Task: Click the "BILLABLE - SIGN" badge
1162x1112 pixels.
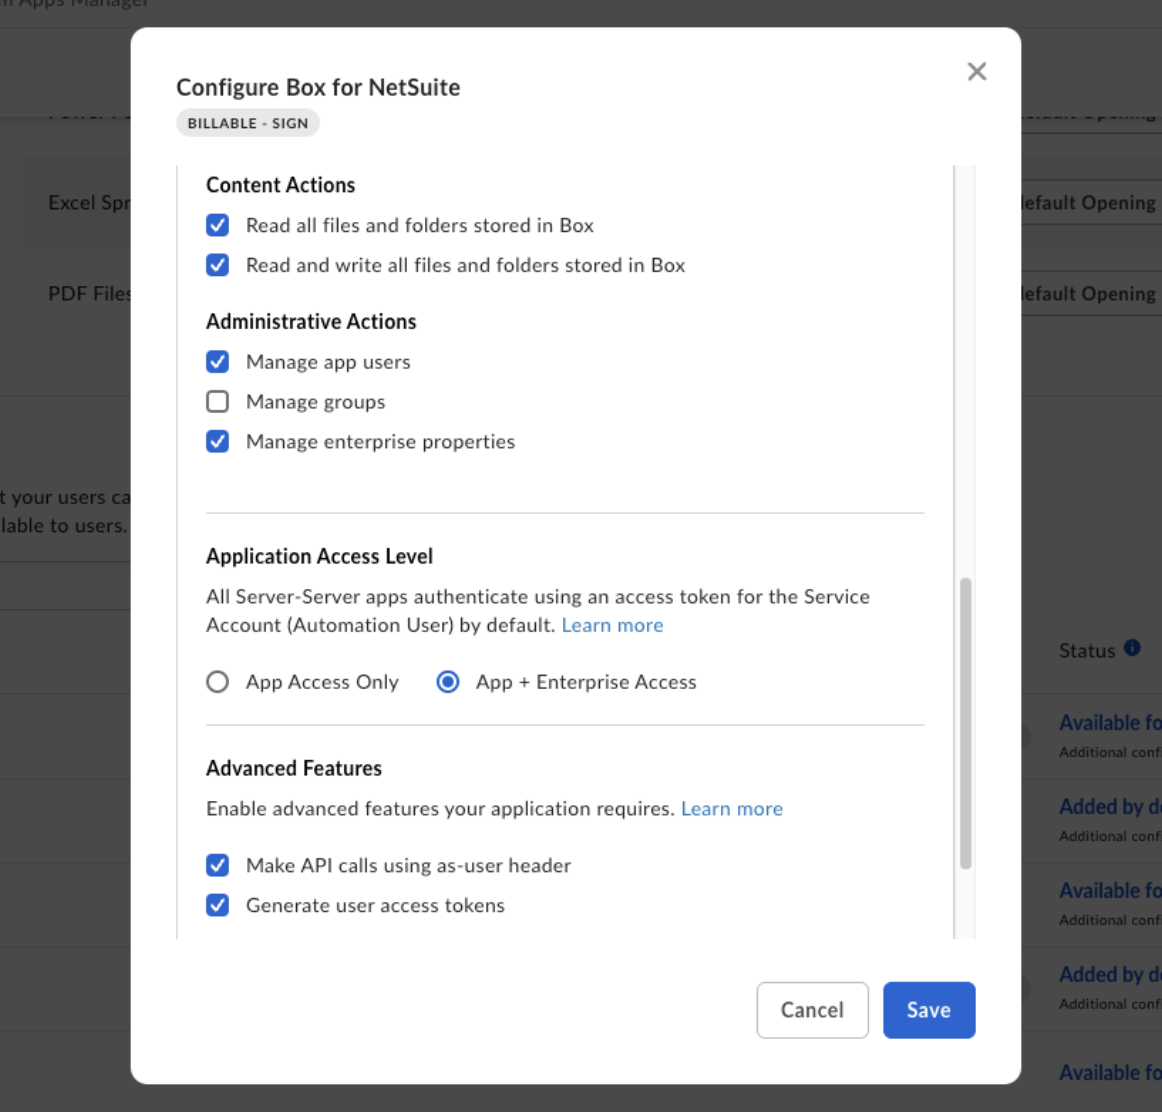Action: (247, 123)
